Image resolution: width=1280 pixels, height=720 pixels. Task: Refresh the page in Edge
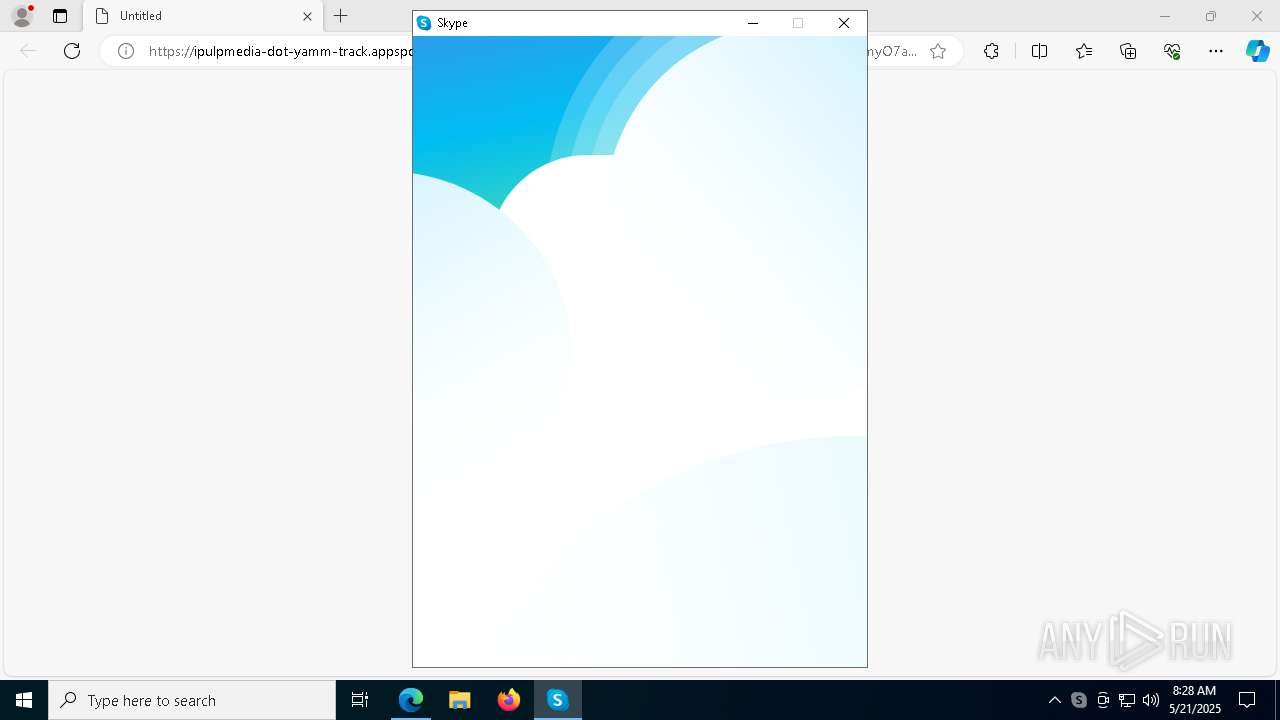point(72,51)
